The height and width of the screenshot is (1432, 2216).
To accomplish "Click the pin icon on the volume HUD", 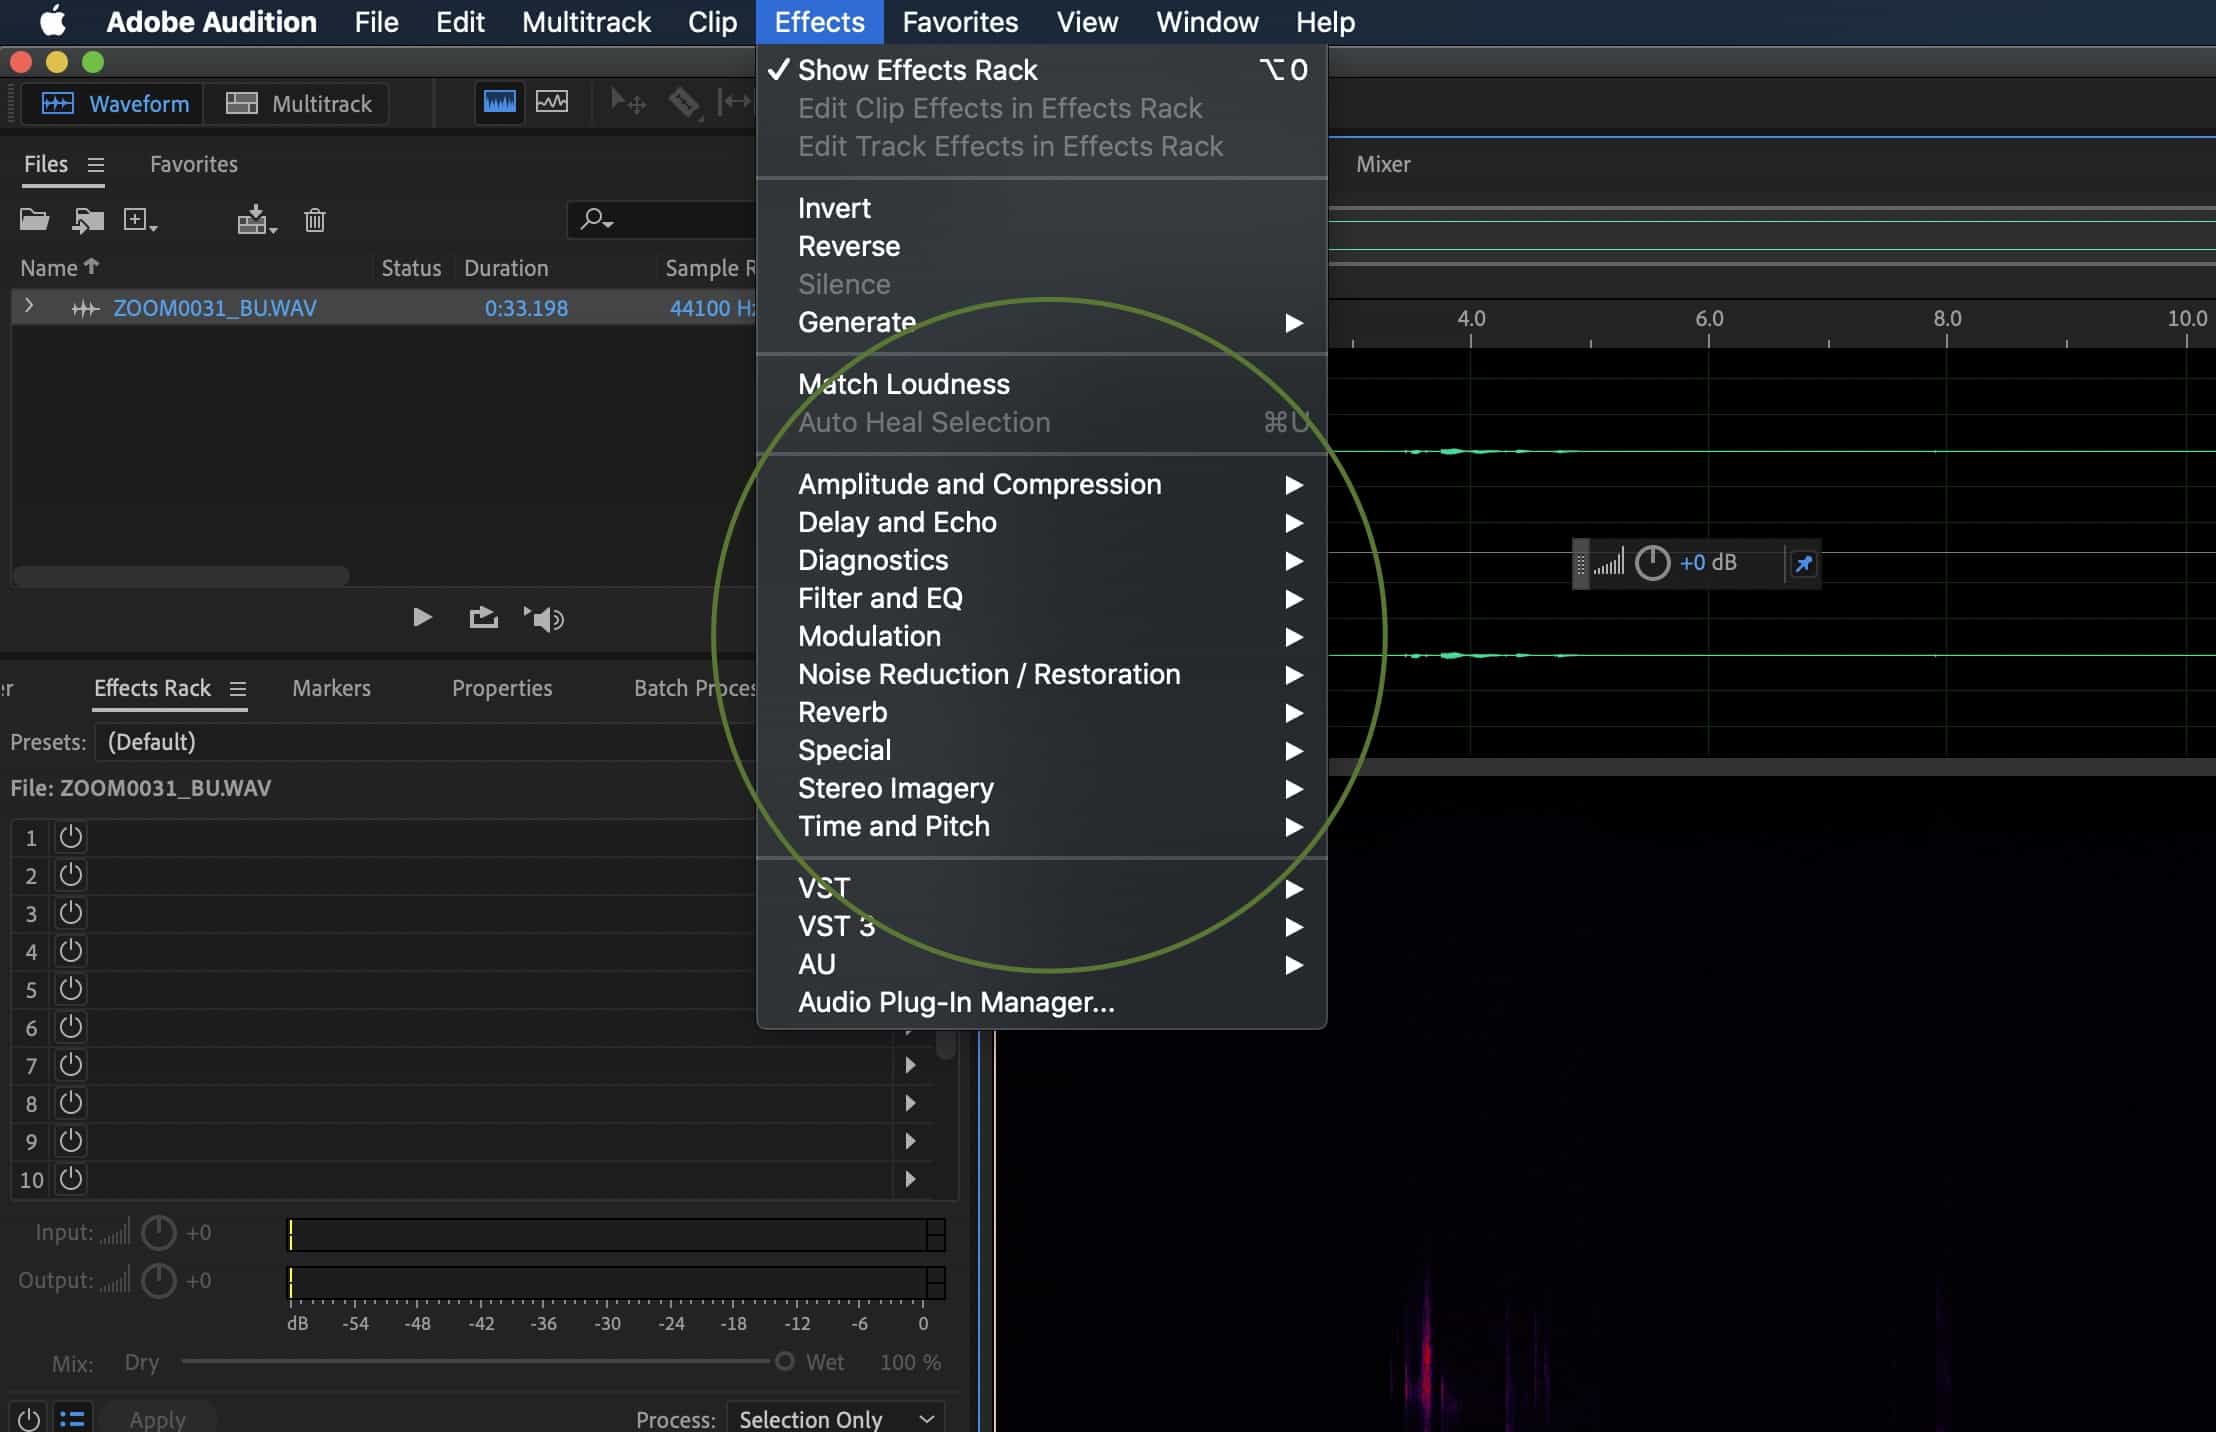I will coord(1803,564).
